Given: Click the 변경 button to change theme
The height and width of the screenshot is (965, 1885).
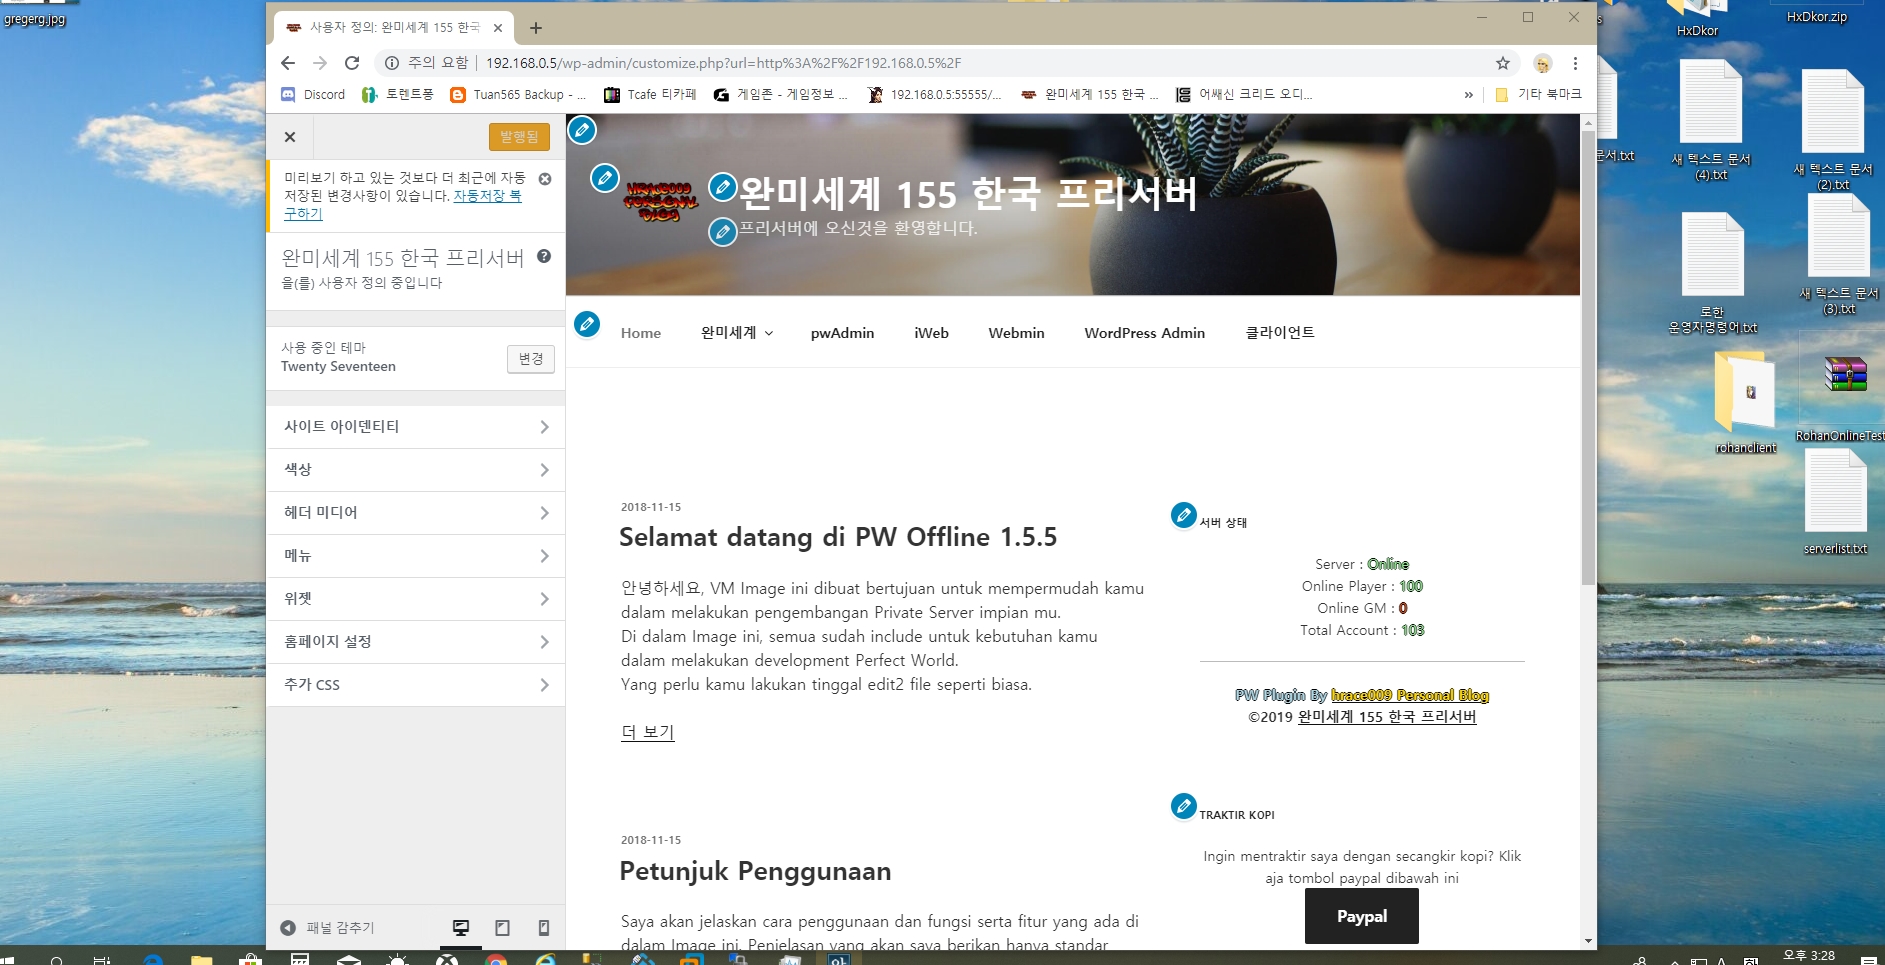Looking at the screenshot, I should 530,359.
